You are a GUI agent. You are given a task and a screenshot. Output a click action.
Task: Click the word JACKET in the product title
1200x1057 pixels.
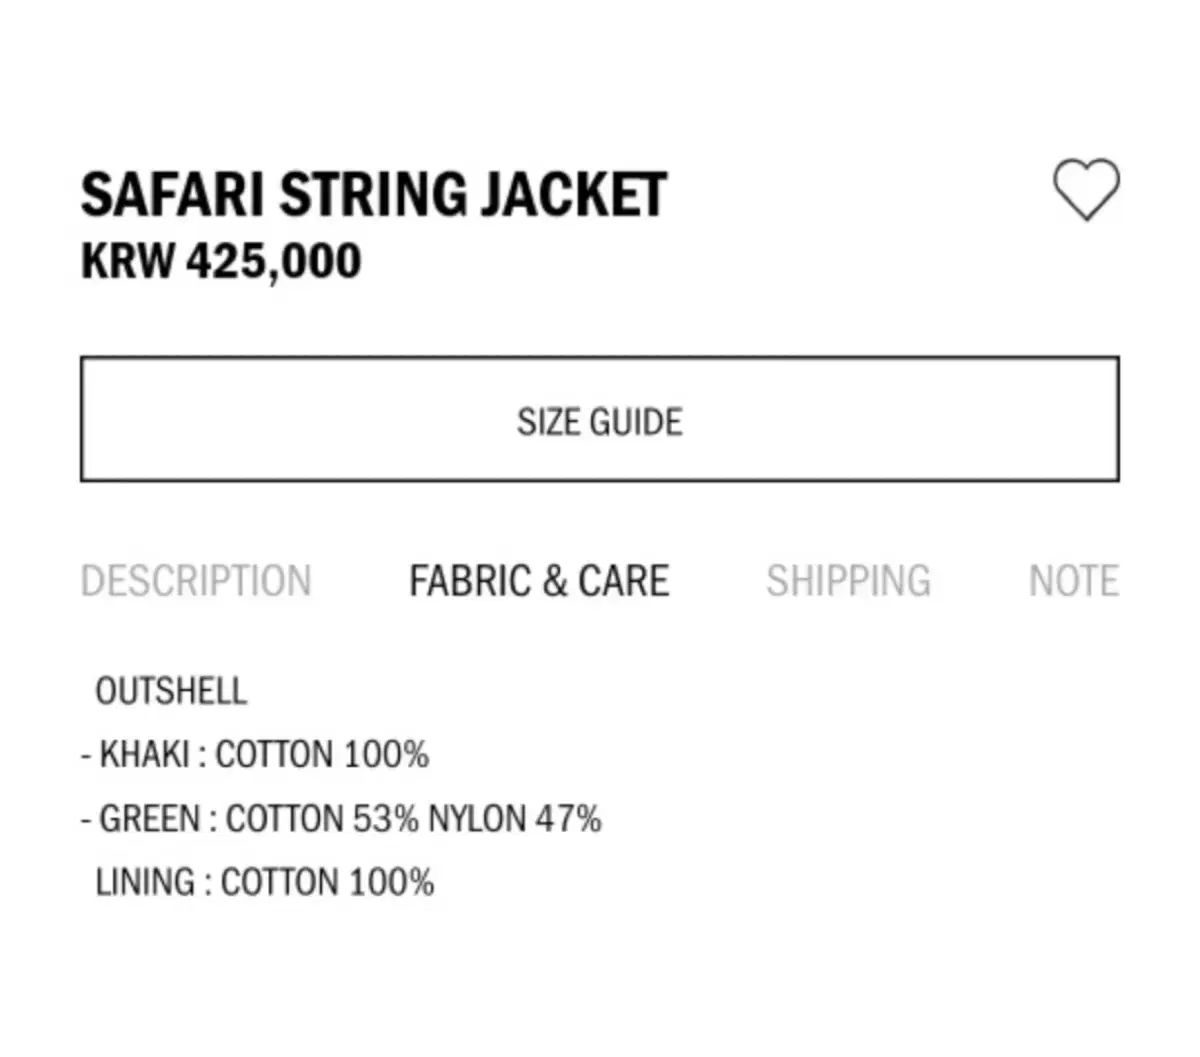[x=573, y=194]
